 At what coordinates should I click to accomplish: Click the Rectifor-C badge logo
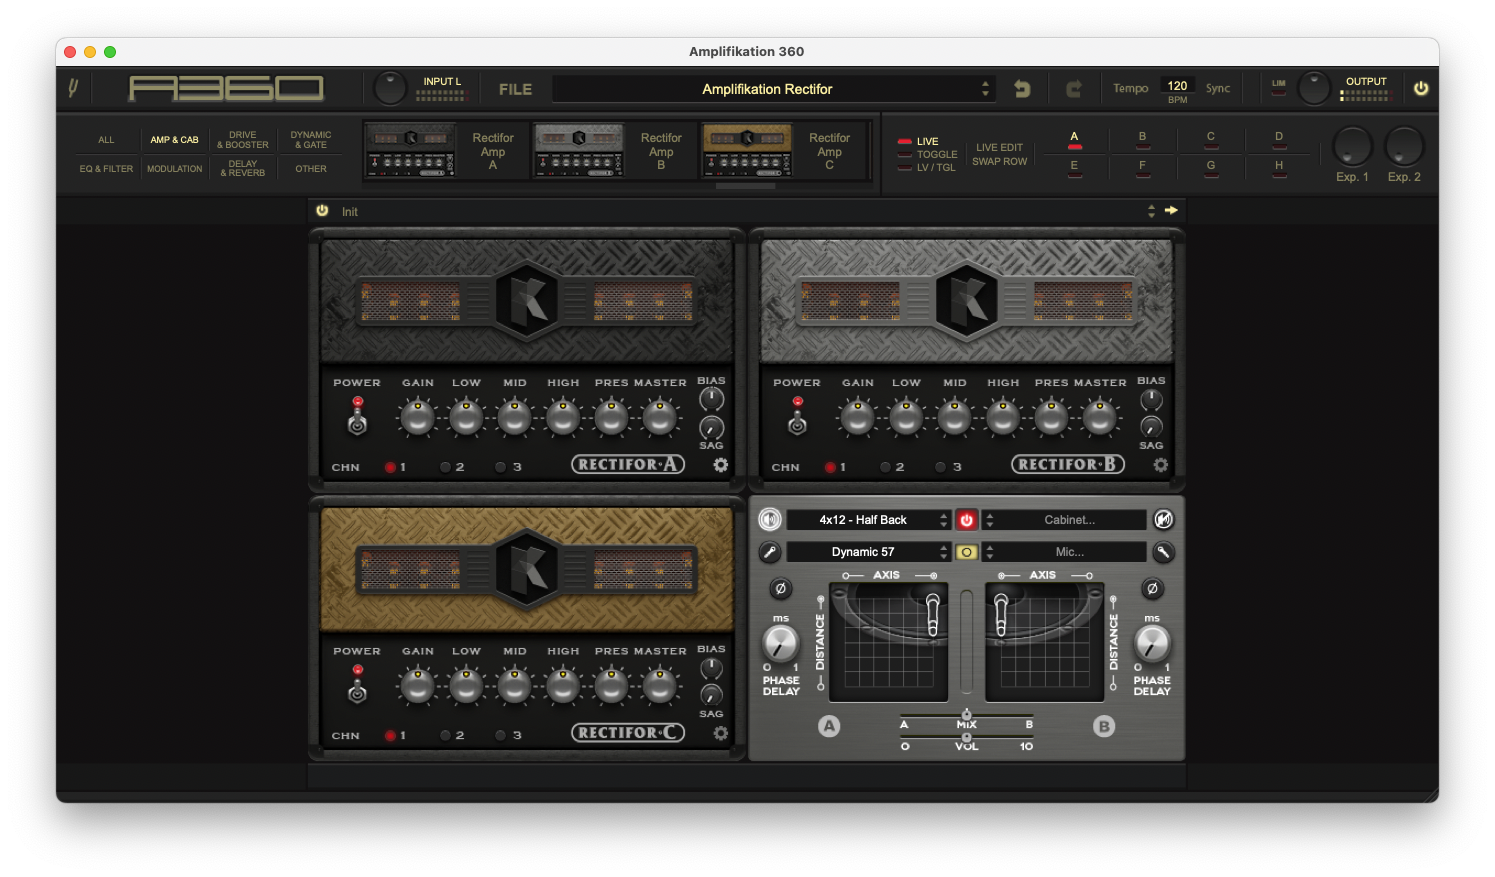click(628, 733)
